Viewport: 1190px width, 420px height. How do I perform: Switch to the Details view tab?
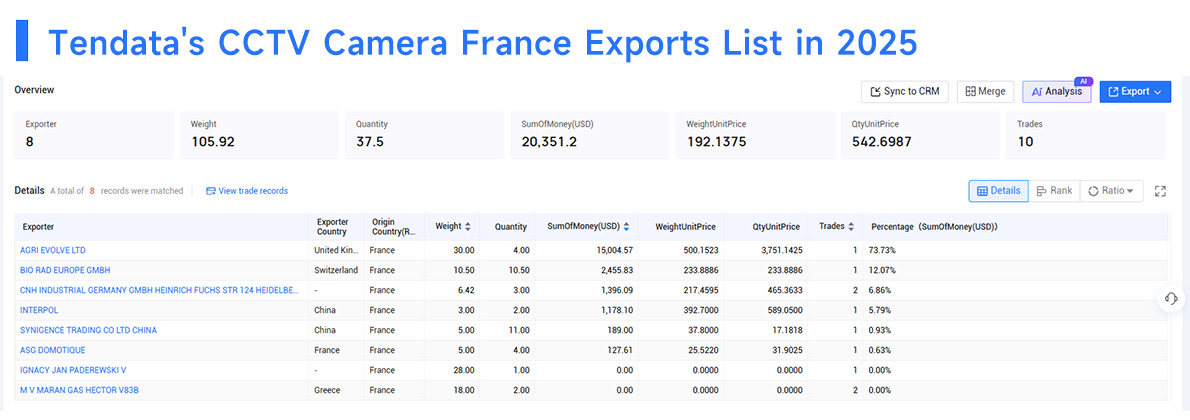point(998,191)
